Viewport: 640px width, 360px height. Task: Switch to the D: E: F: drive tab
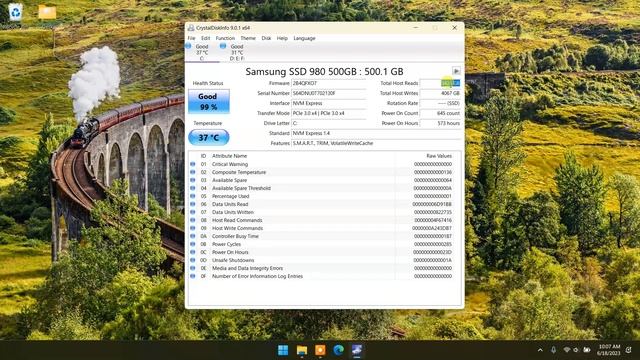(237, 52)
